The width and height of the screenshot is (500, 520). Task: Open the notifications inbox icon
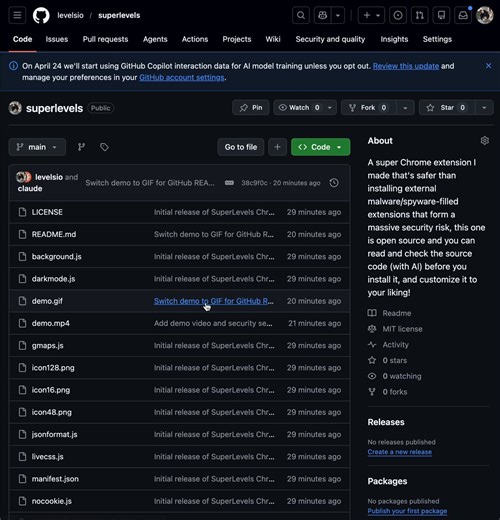[x=463, y=15]
